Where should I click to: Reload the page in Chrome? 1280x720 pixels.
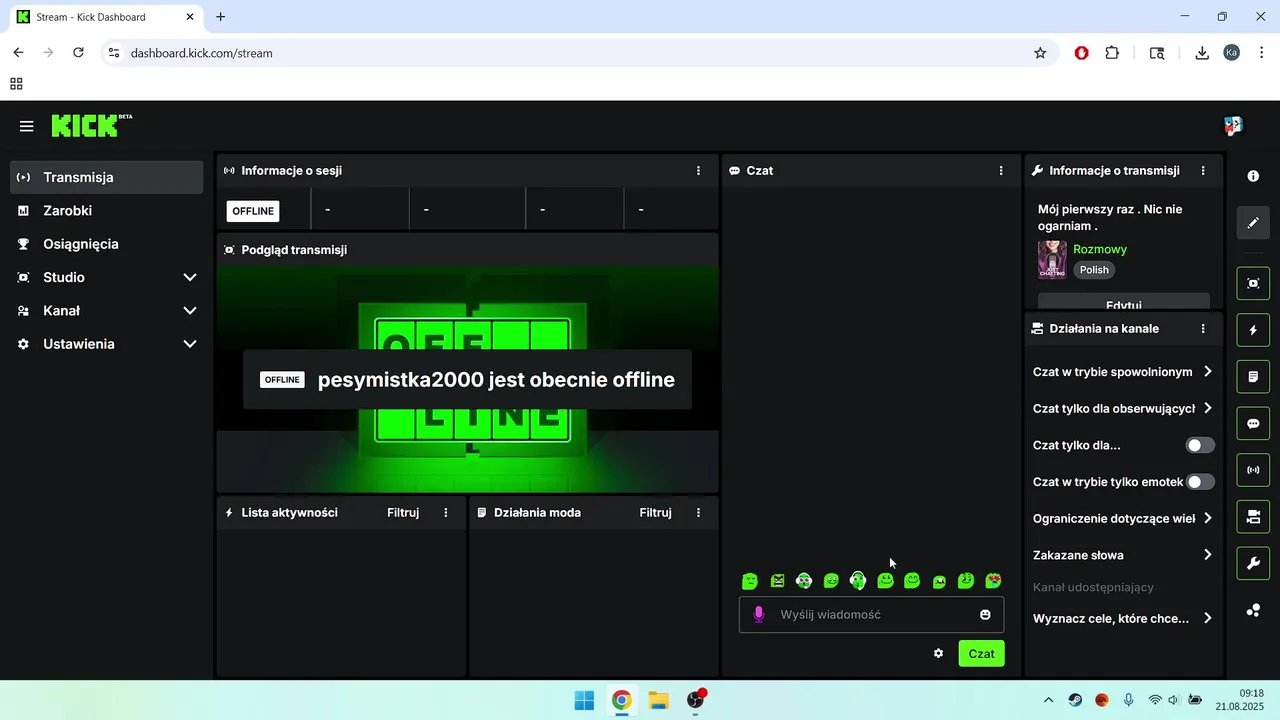(78, 53)
